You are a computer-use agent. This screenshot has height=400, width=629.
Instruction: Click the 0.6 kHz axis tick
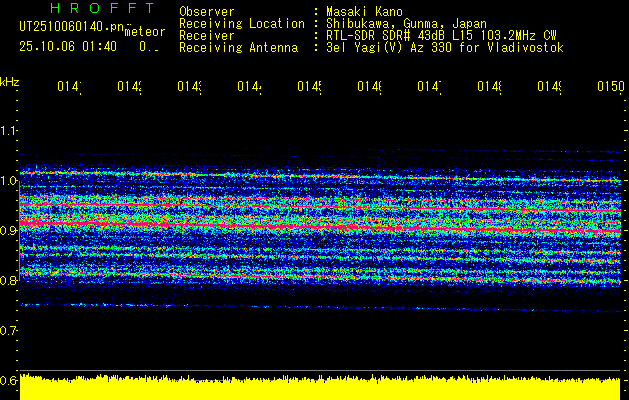[10, 380]
